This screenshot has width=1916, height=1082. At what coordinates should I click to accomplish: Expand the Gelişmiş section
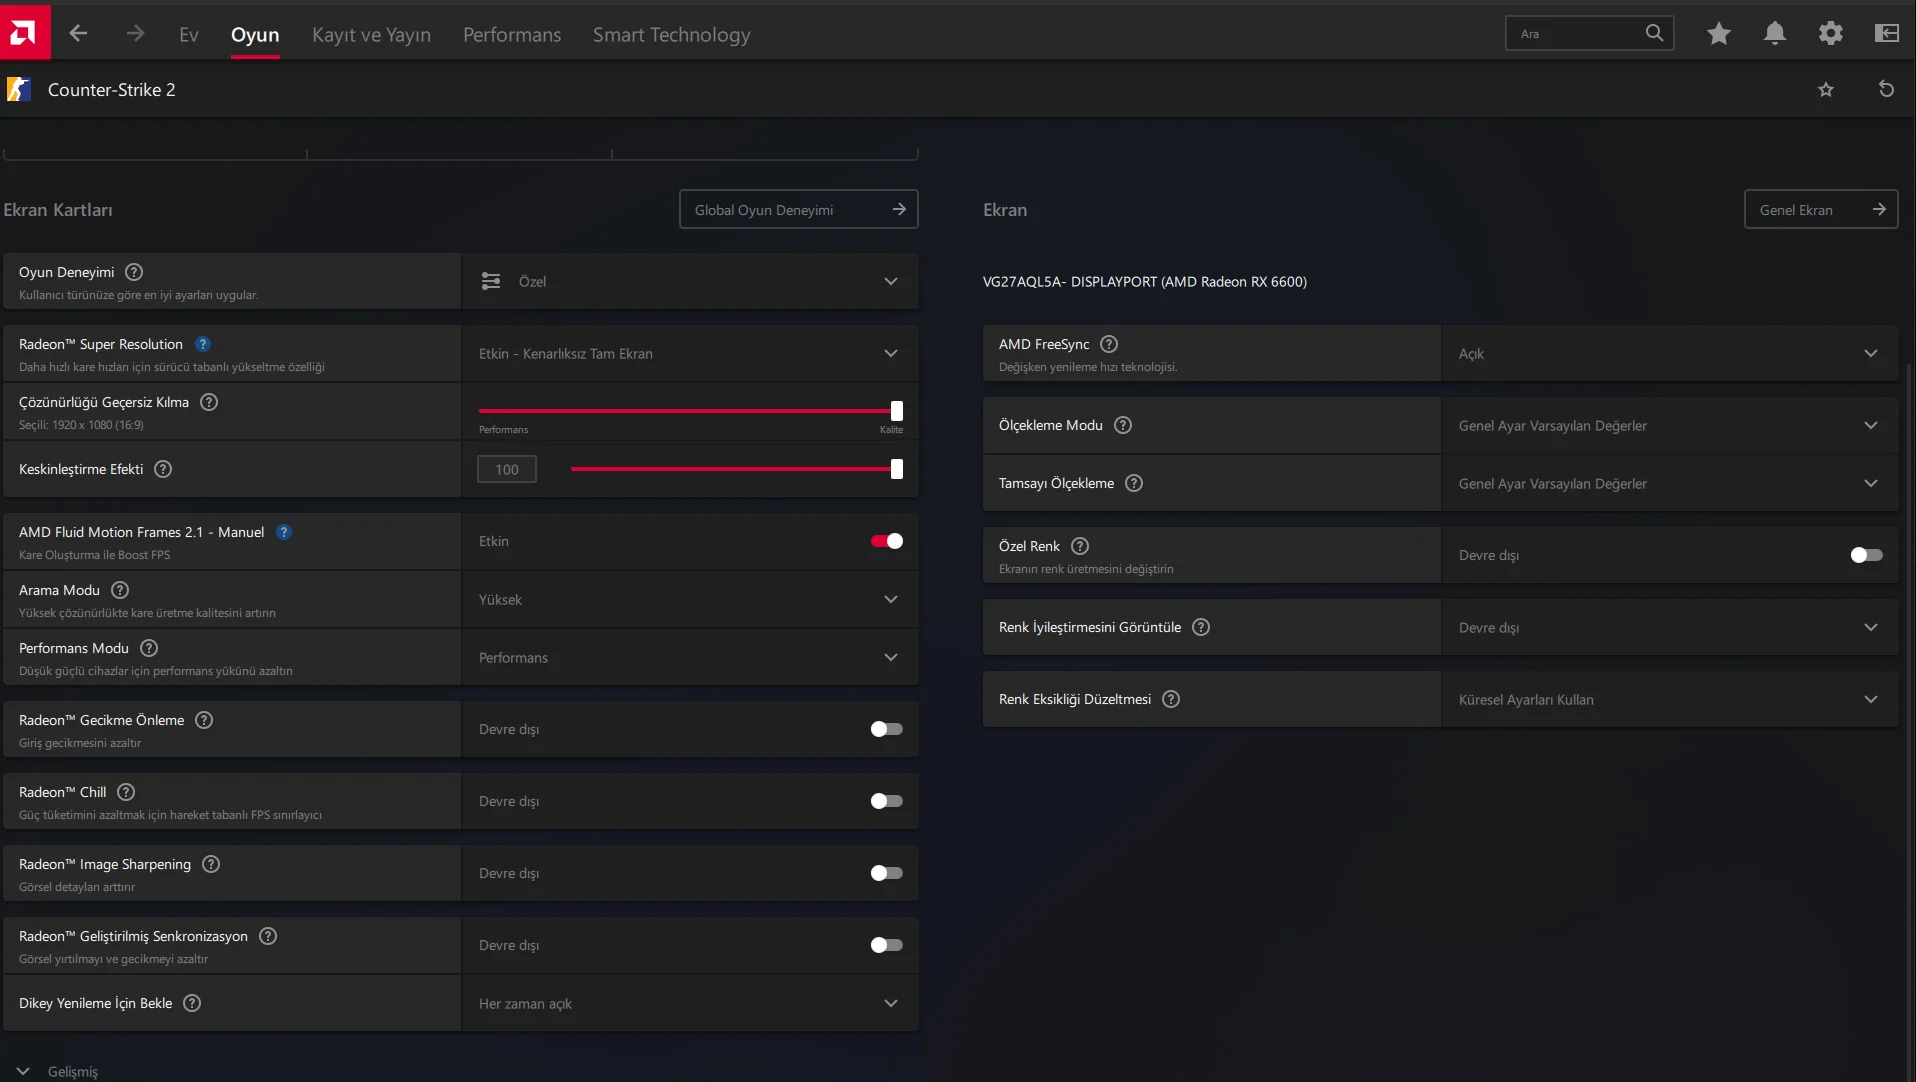(58, 1071)
